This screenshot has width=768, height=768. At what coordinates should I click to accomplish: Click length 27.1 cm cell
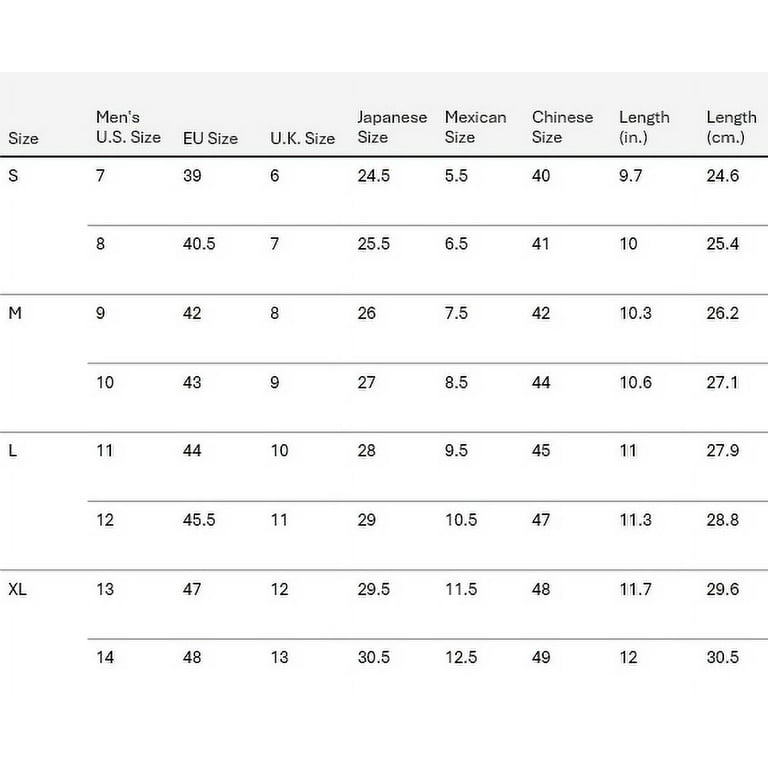click(722, 382)
